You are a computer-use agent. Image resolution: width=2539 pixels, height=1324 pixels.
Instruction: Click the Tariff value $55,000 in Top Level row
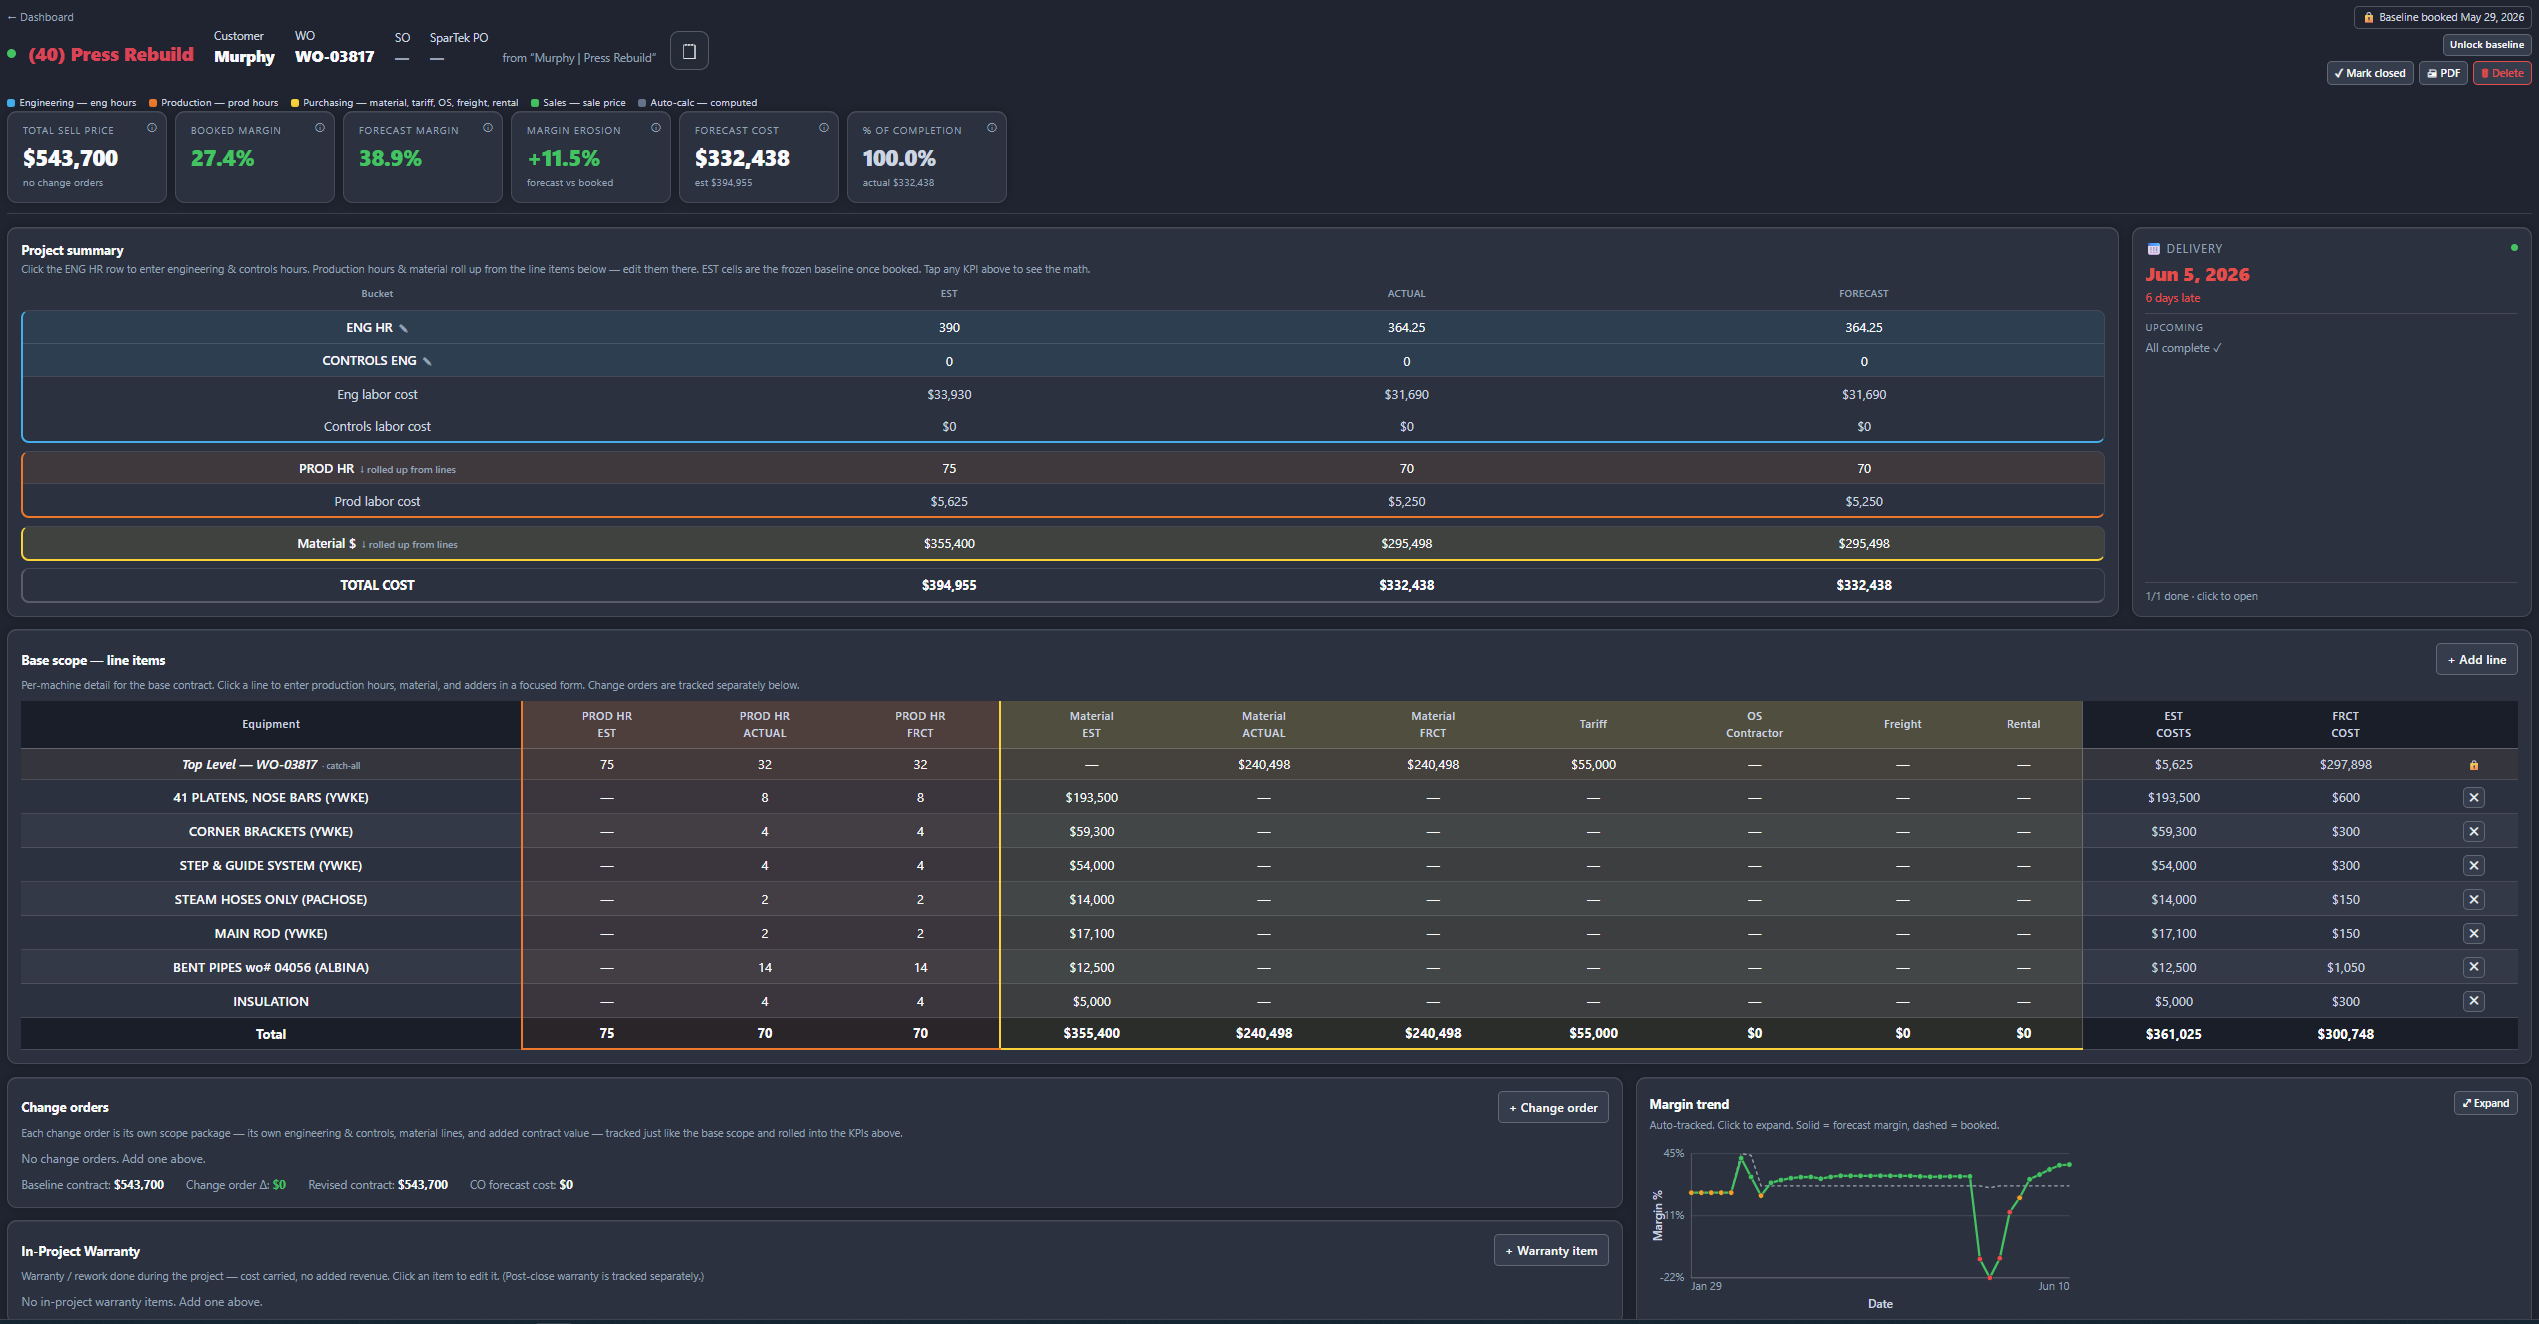click(x=1593, y=765)
